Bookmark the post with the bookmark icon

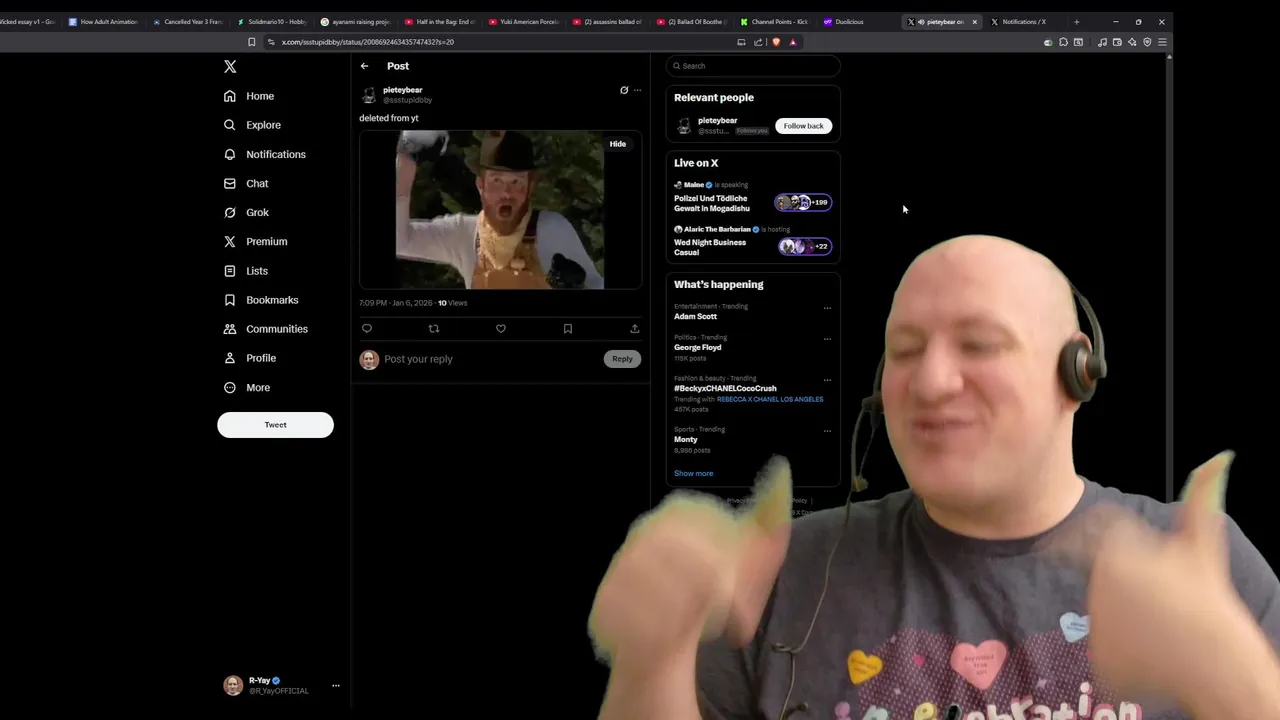(x=568, y=328)
